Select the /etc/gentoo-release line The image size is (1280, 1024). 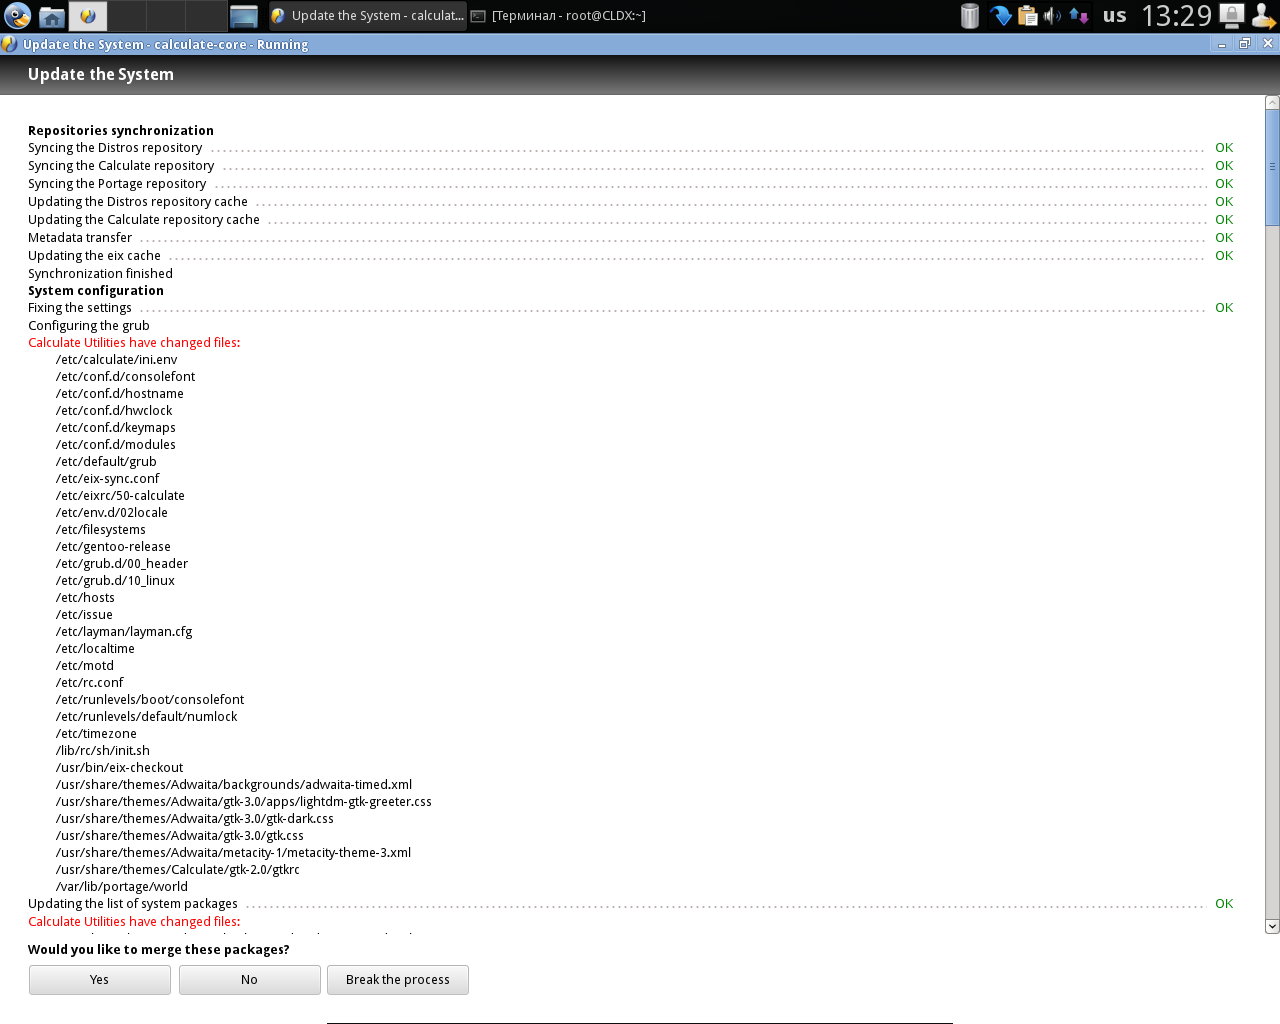click(x=113, y=547)
